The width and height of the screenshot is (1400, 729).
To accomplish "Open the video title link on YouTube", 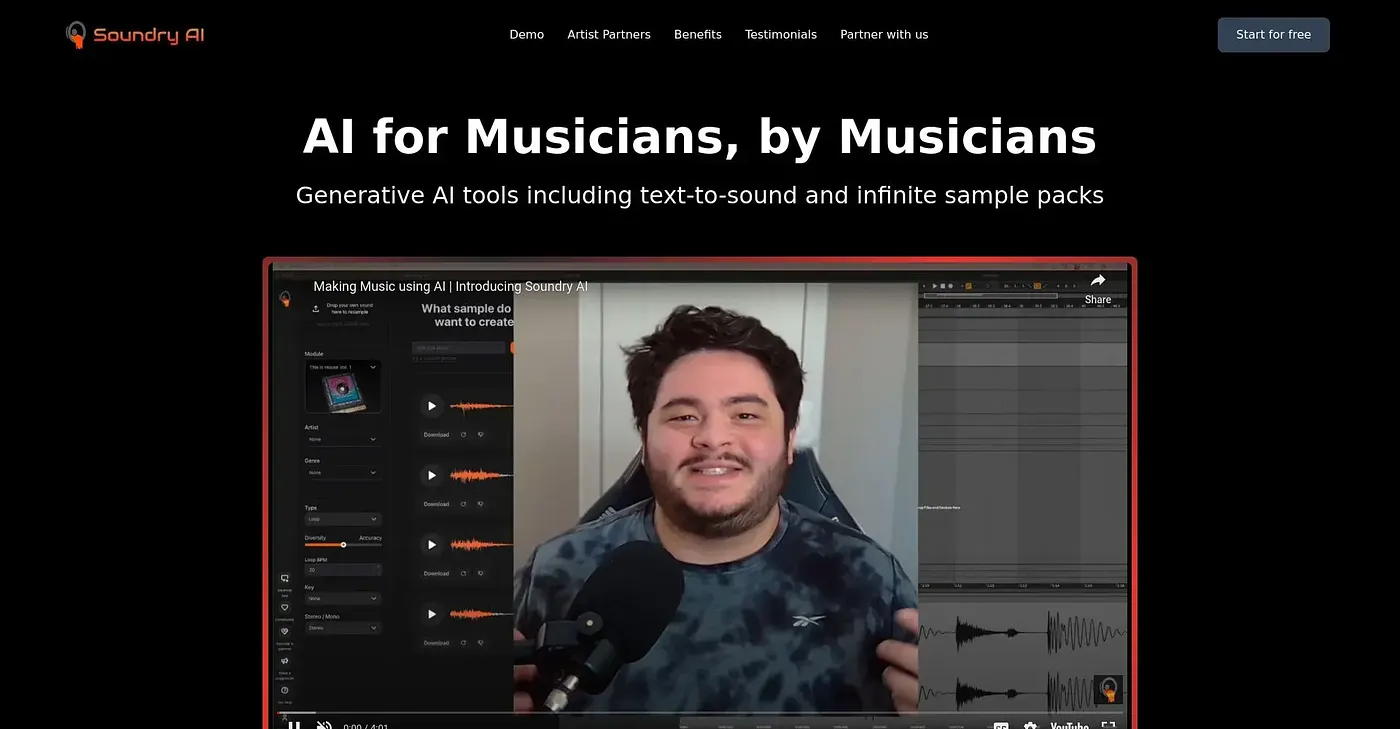I will pyautogui.click(x=450, y=286).
